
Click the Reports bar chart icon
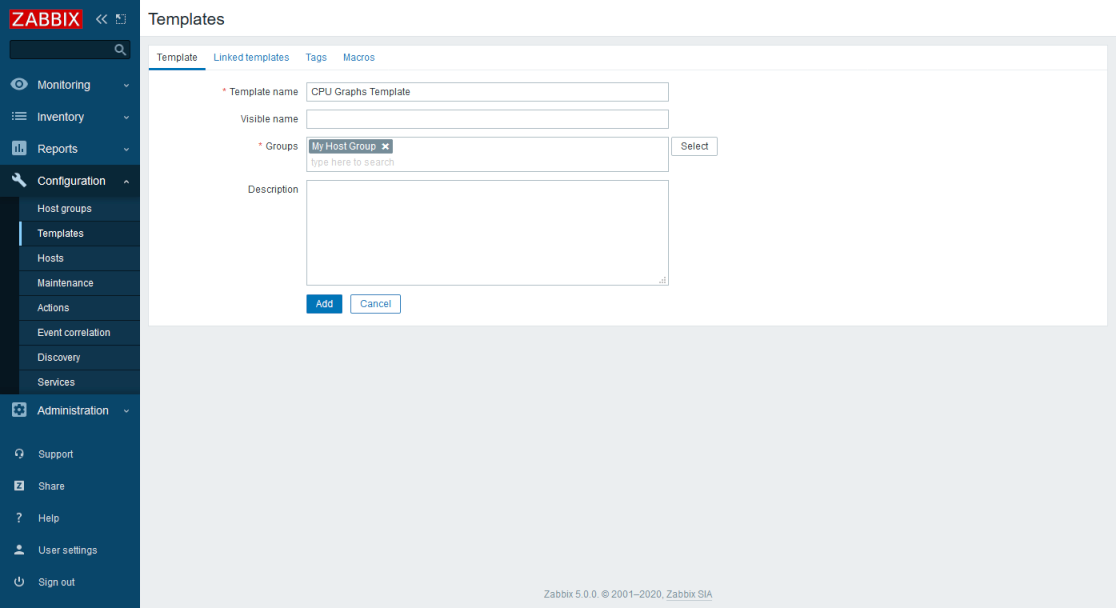19,148
